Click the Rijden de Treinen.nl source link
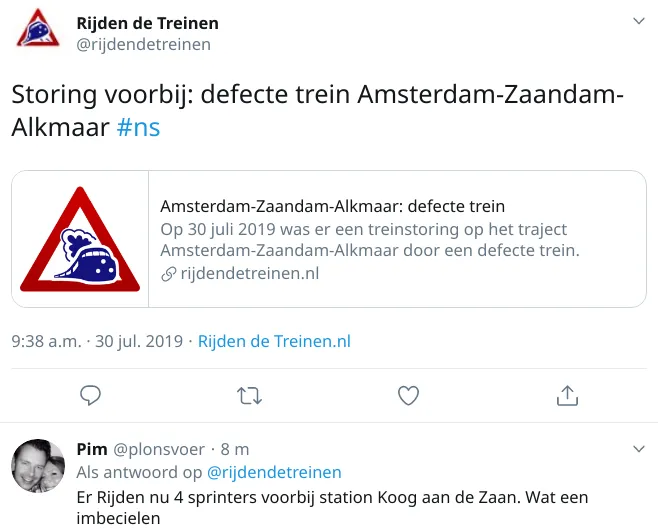This screenshot has height=529, width=658. [x=274, y=341]
